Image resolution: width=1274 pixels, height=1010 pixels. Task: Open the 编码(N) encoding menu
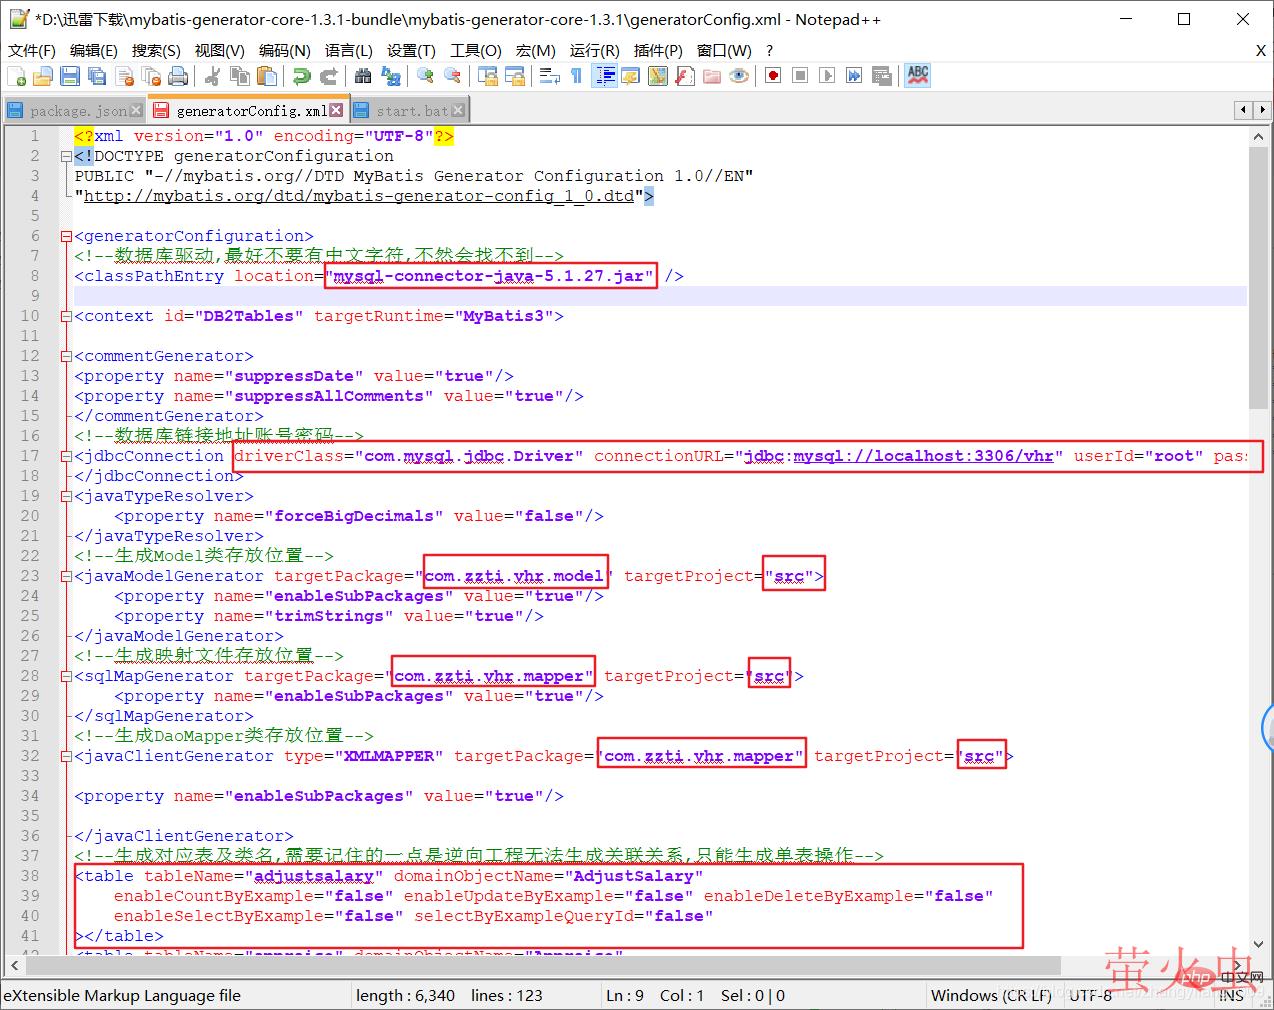point(284,50)
